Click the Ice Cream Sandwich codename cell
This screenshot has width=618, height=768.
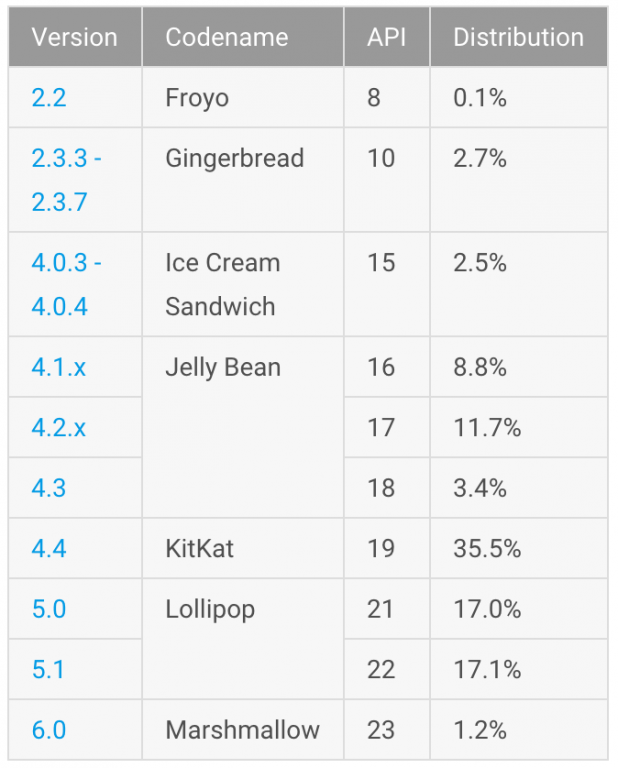(223, 285)
